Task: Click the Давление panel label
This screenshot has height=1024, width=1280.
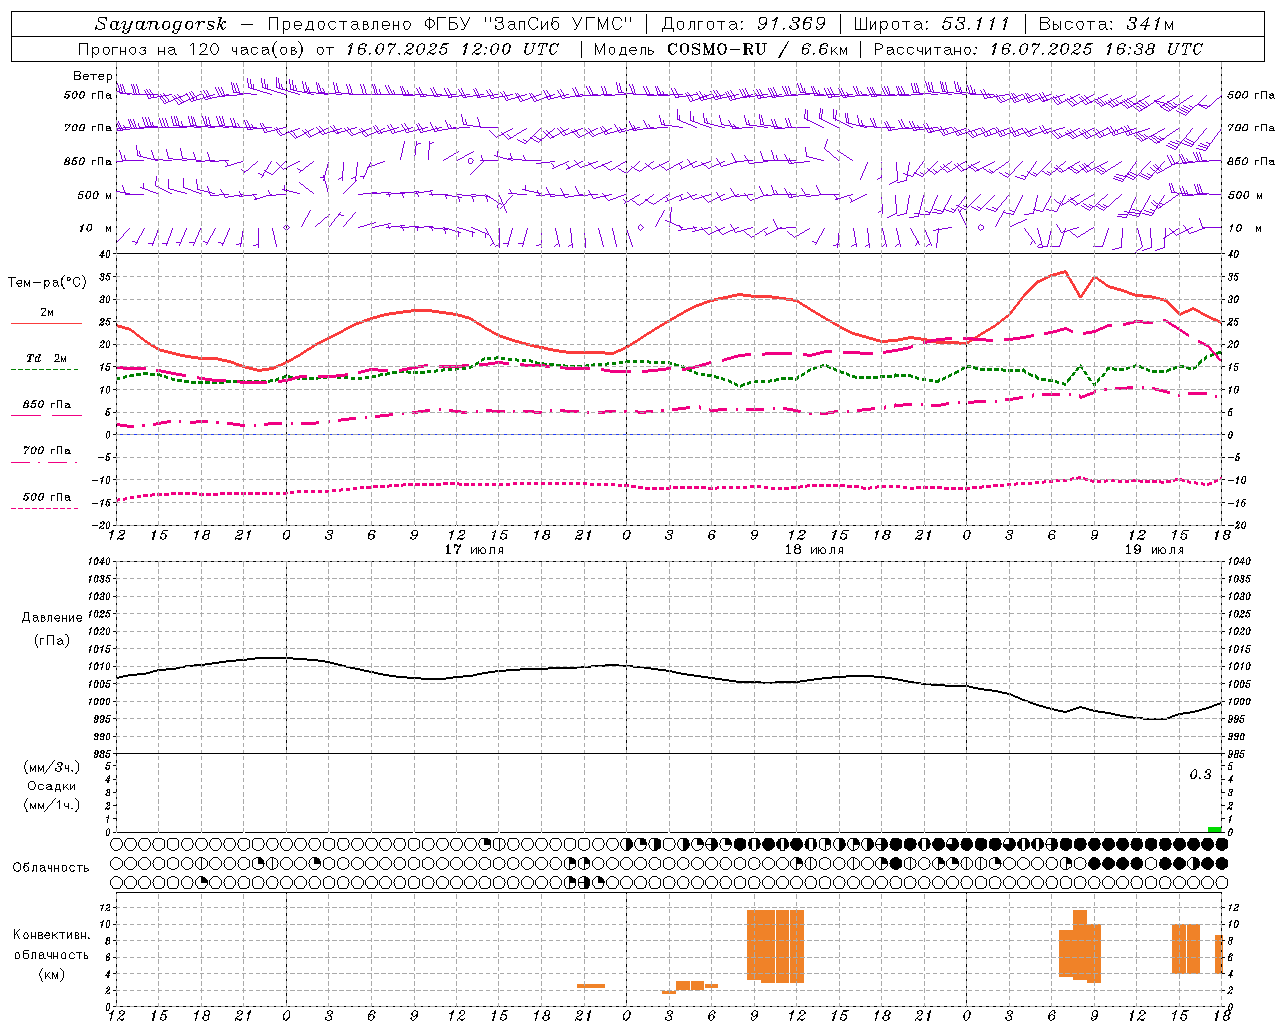Action: (52, 618)
